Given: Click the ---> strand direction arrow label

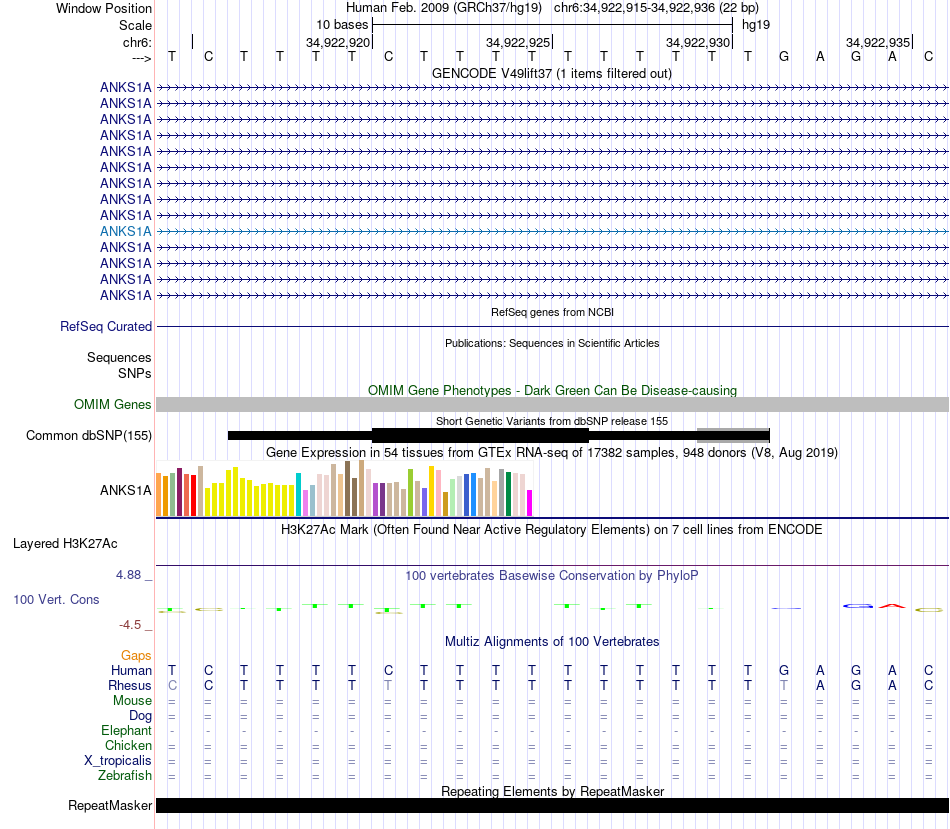Looking at the screenshot, I should click(141, 58).
